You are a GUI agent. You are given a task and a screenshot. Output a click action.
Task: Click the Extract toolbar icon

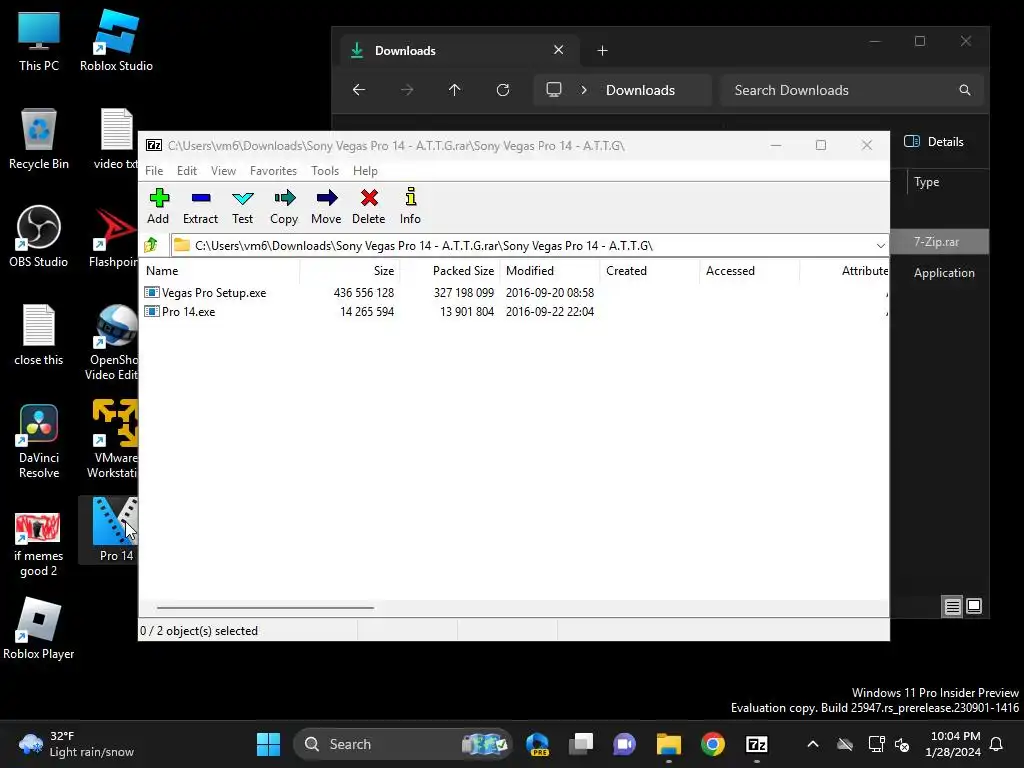(200, 206)
